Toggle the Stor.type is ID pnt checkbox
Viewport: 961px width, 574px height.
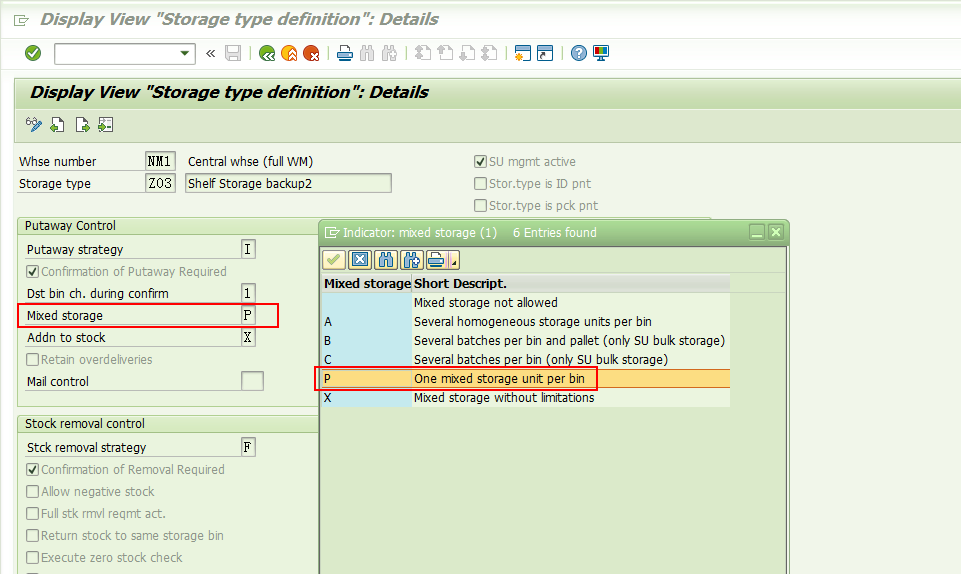[x=480, y=184]
